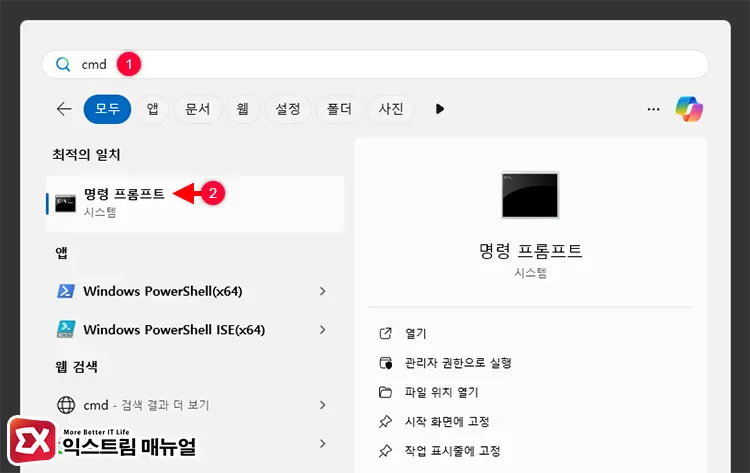Click the 명령 프롬프트 icon in the best match row
750x473 pixels.
66,203
